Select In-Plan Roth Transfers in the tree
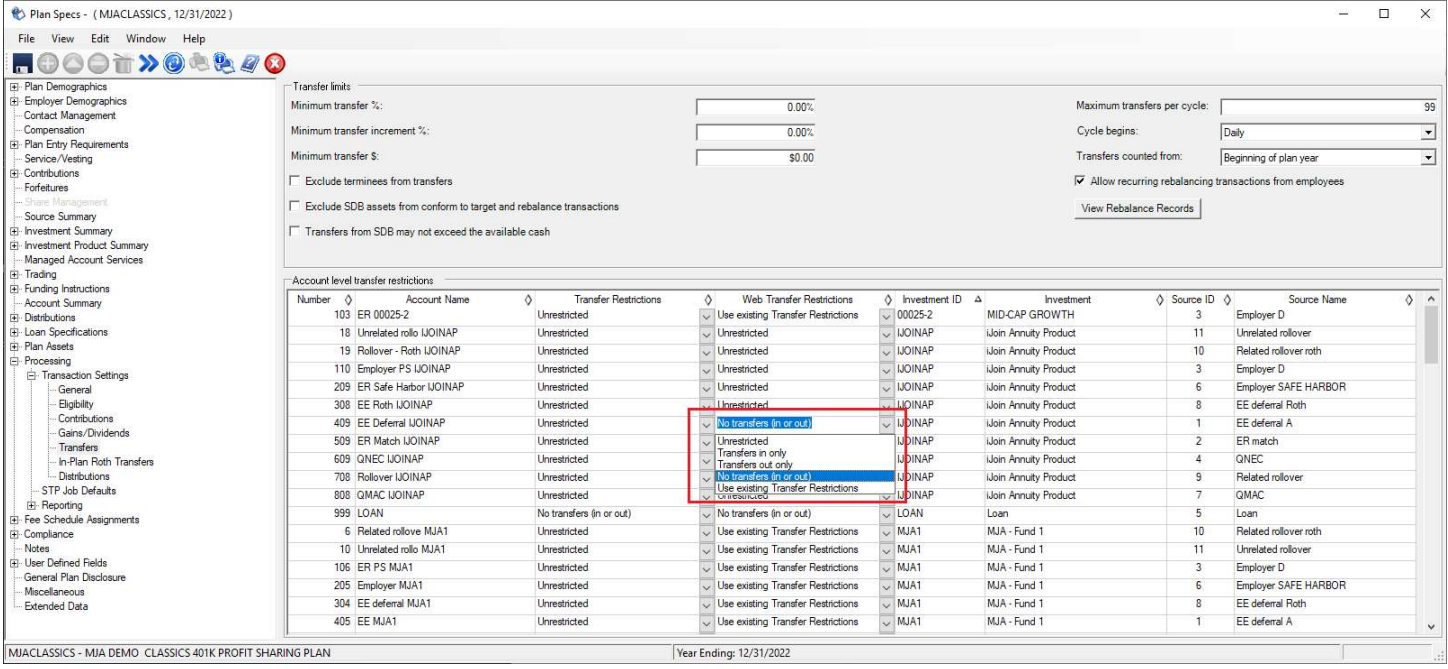The width and height of the screenshot is (1448, 669). (106, 462)
